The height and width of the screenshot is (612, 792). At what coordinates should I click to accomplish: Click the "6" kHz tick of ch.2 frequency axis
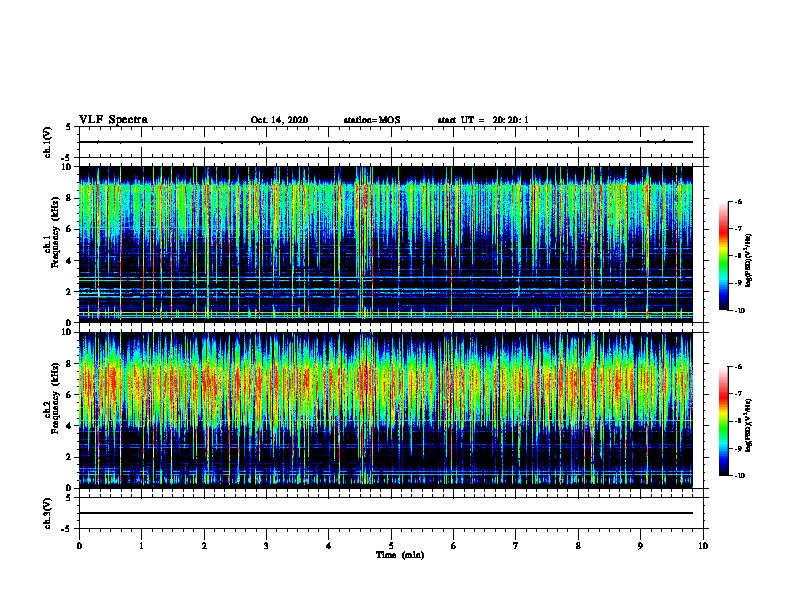(69, 395)
